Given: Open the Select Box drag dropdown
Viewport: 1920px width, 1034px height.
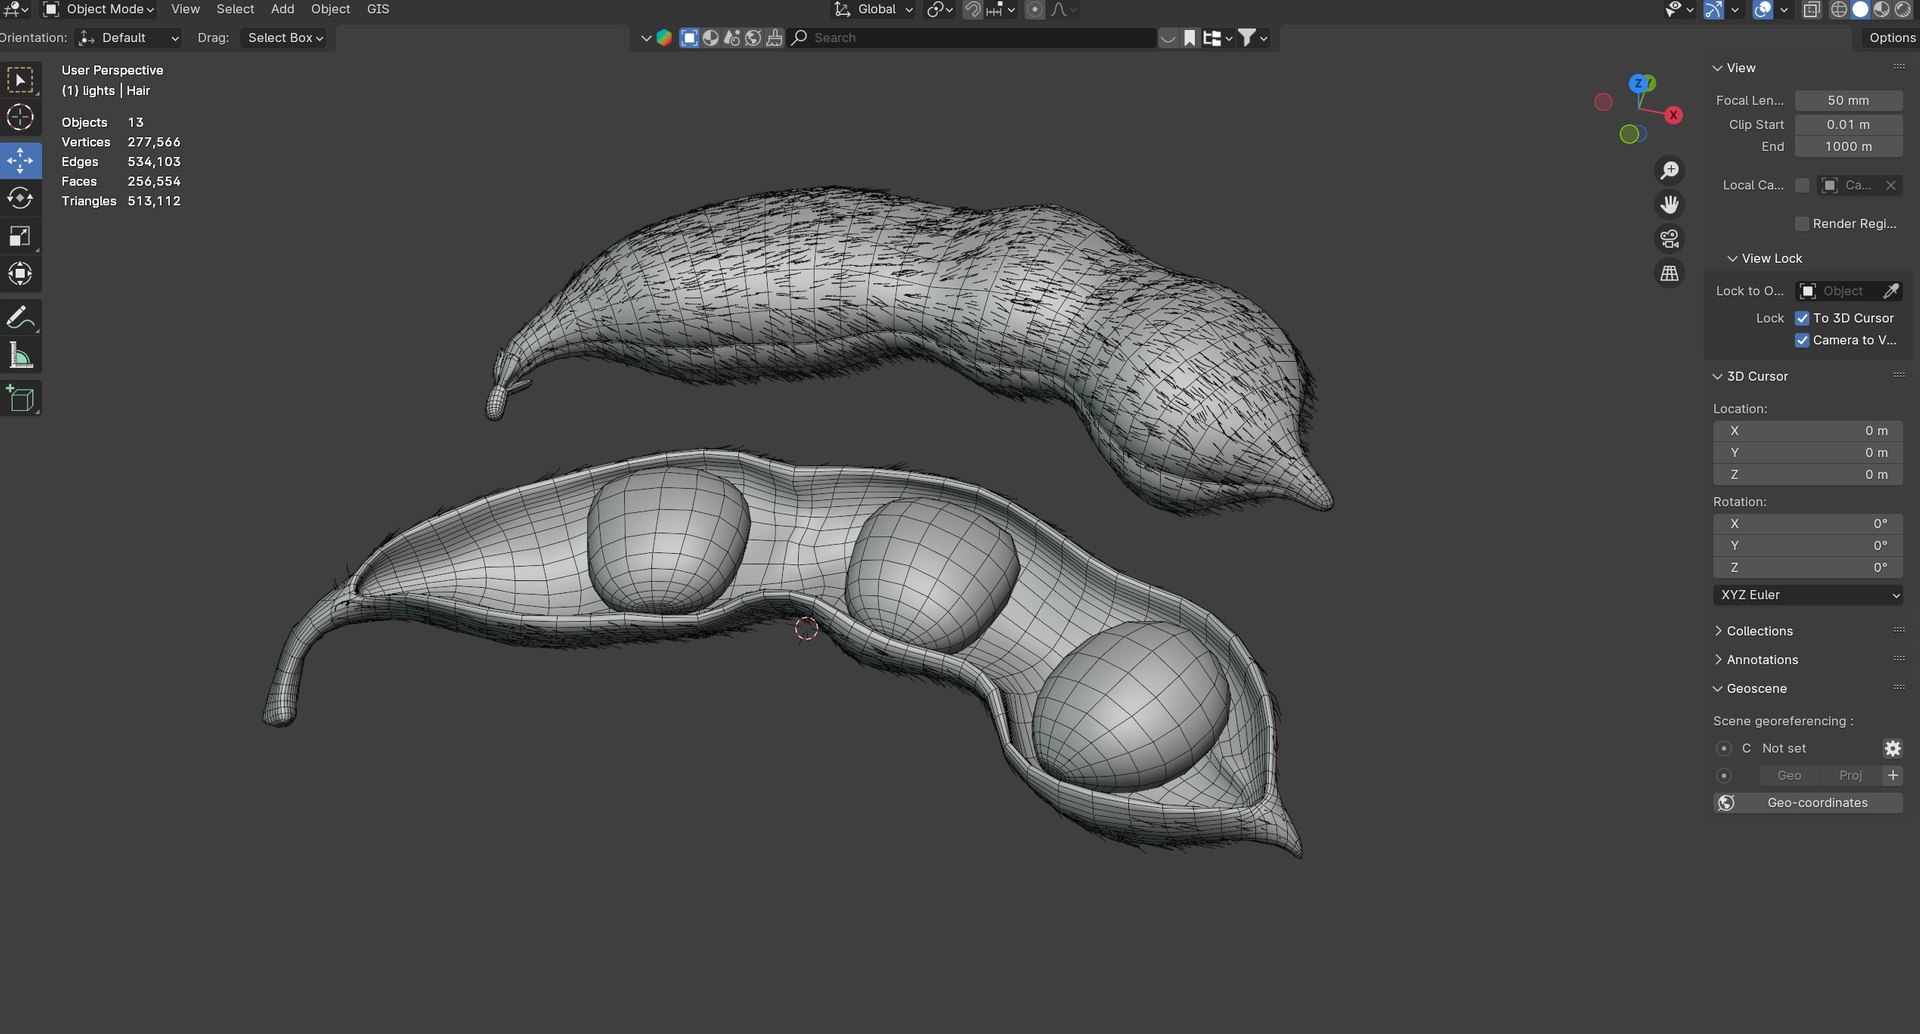Looking at the screenshot, I should (286, 38).
